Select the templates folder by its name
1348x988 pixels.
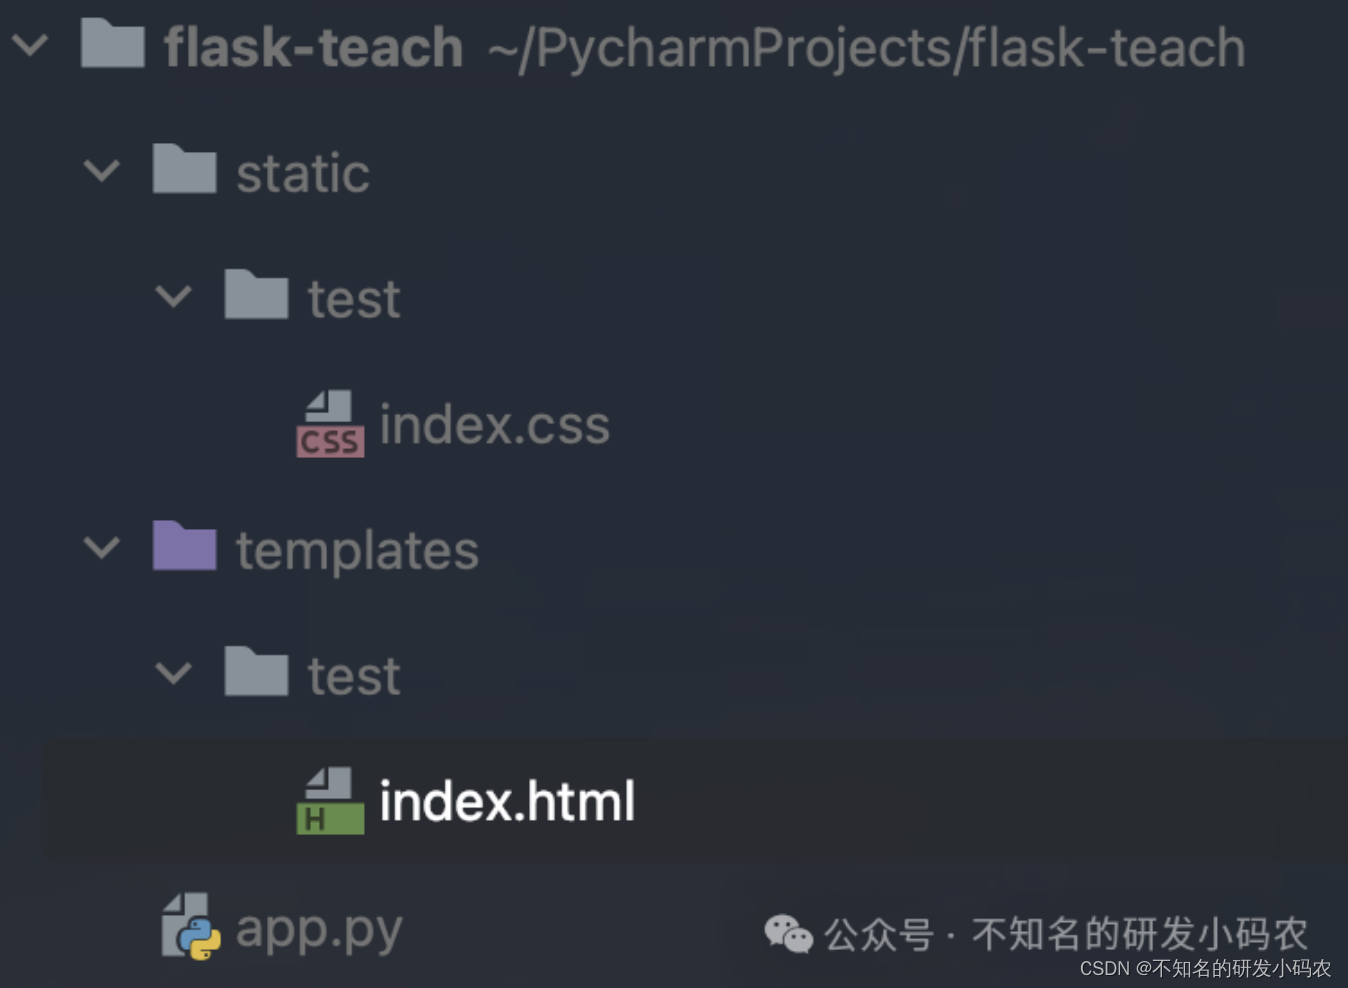357,548
